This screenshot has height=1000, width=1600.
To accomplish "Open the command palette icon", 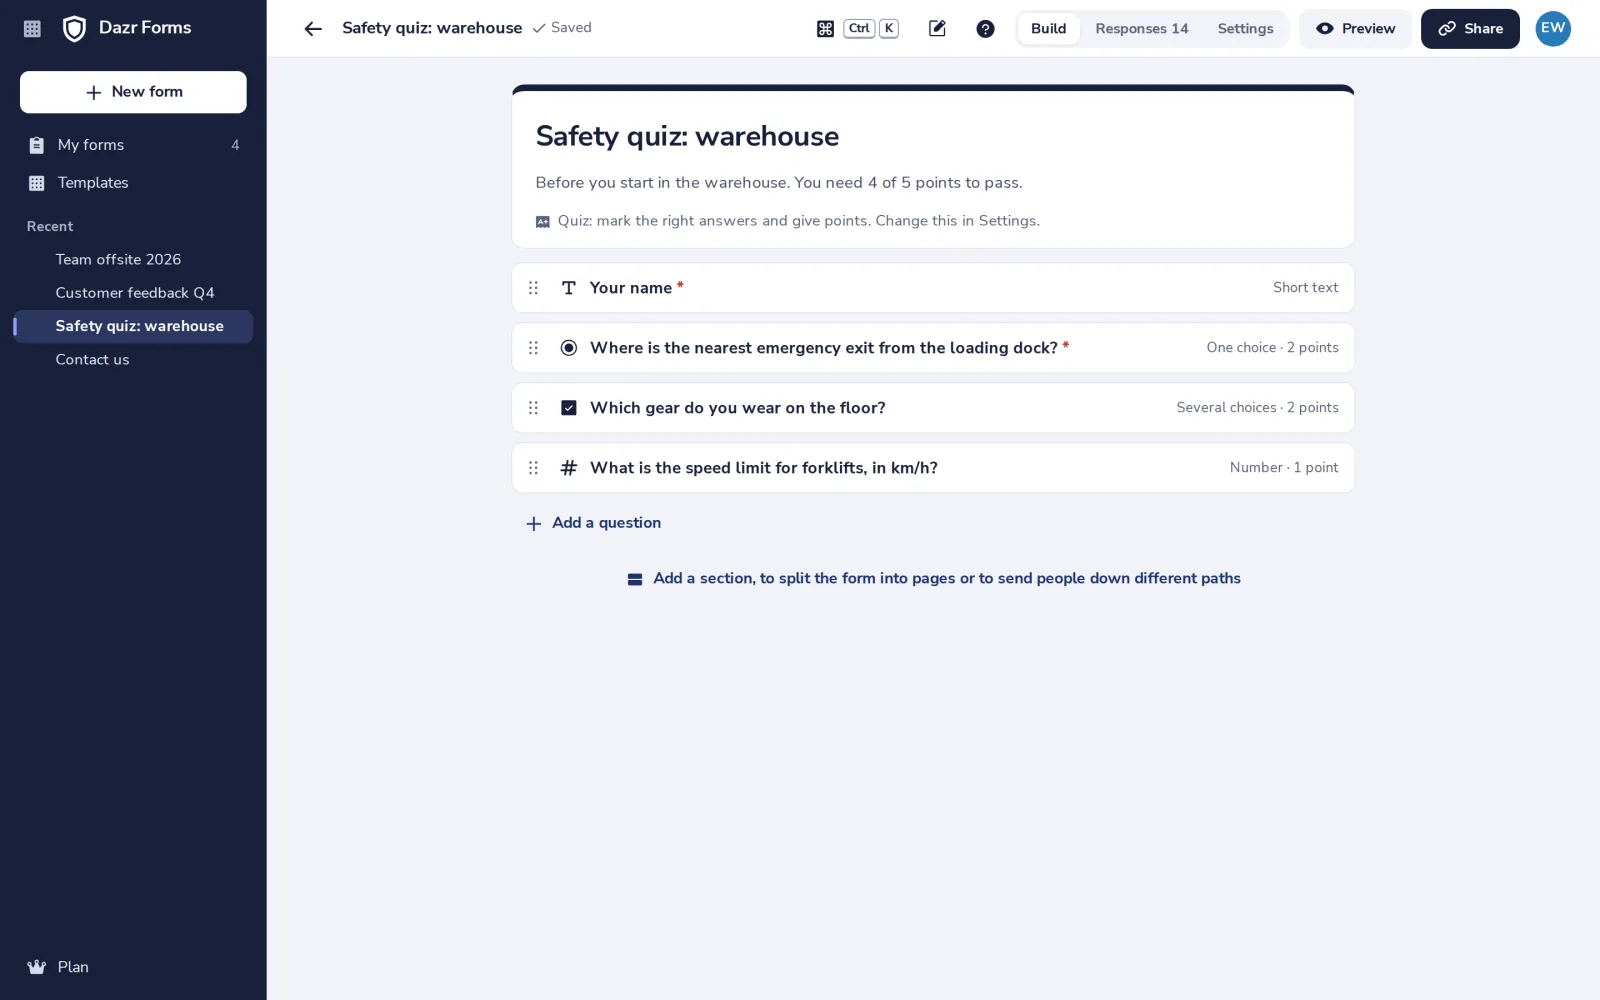I will coord(825,29).
